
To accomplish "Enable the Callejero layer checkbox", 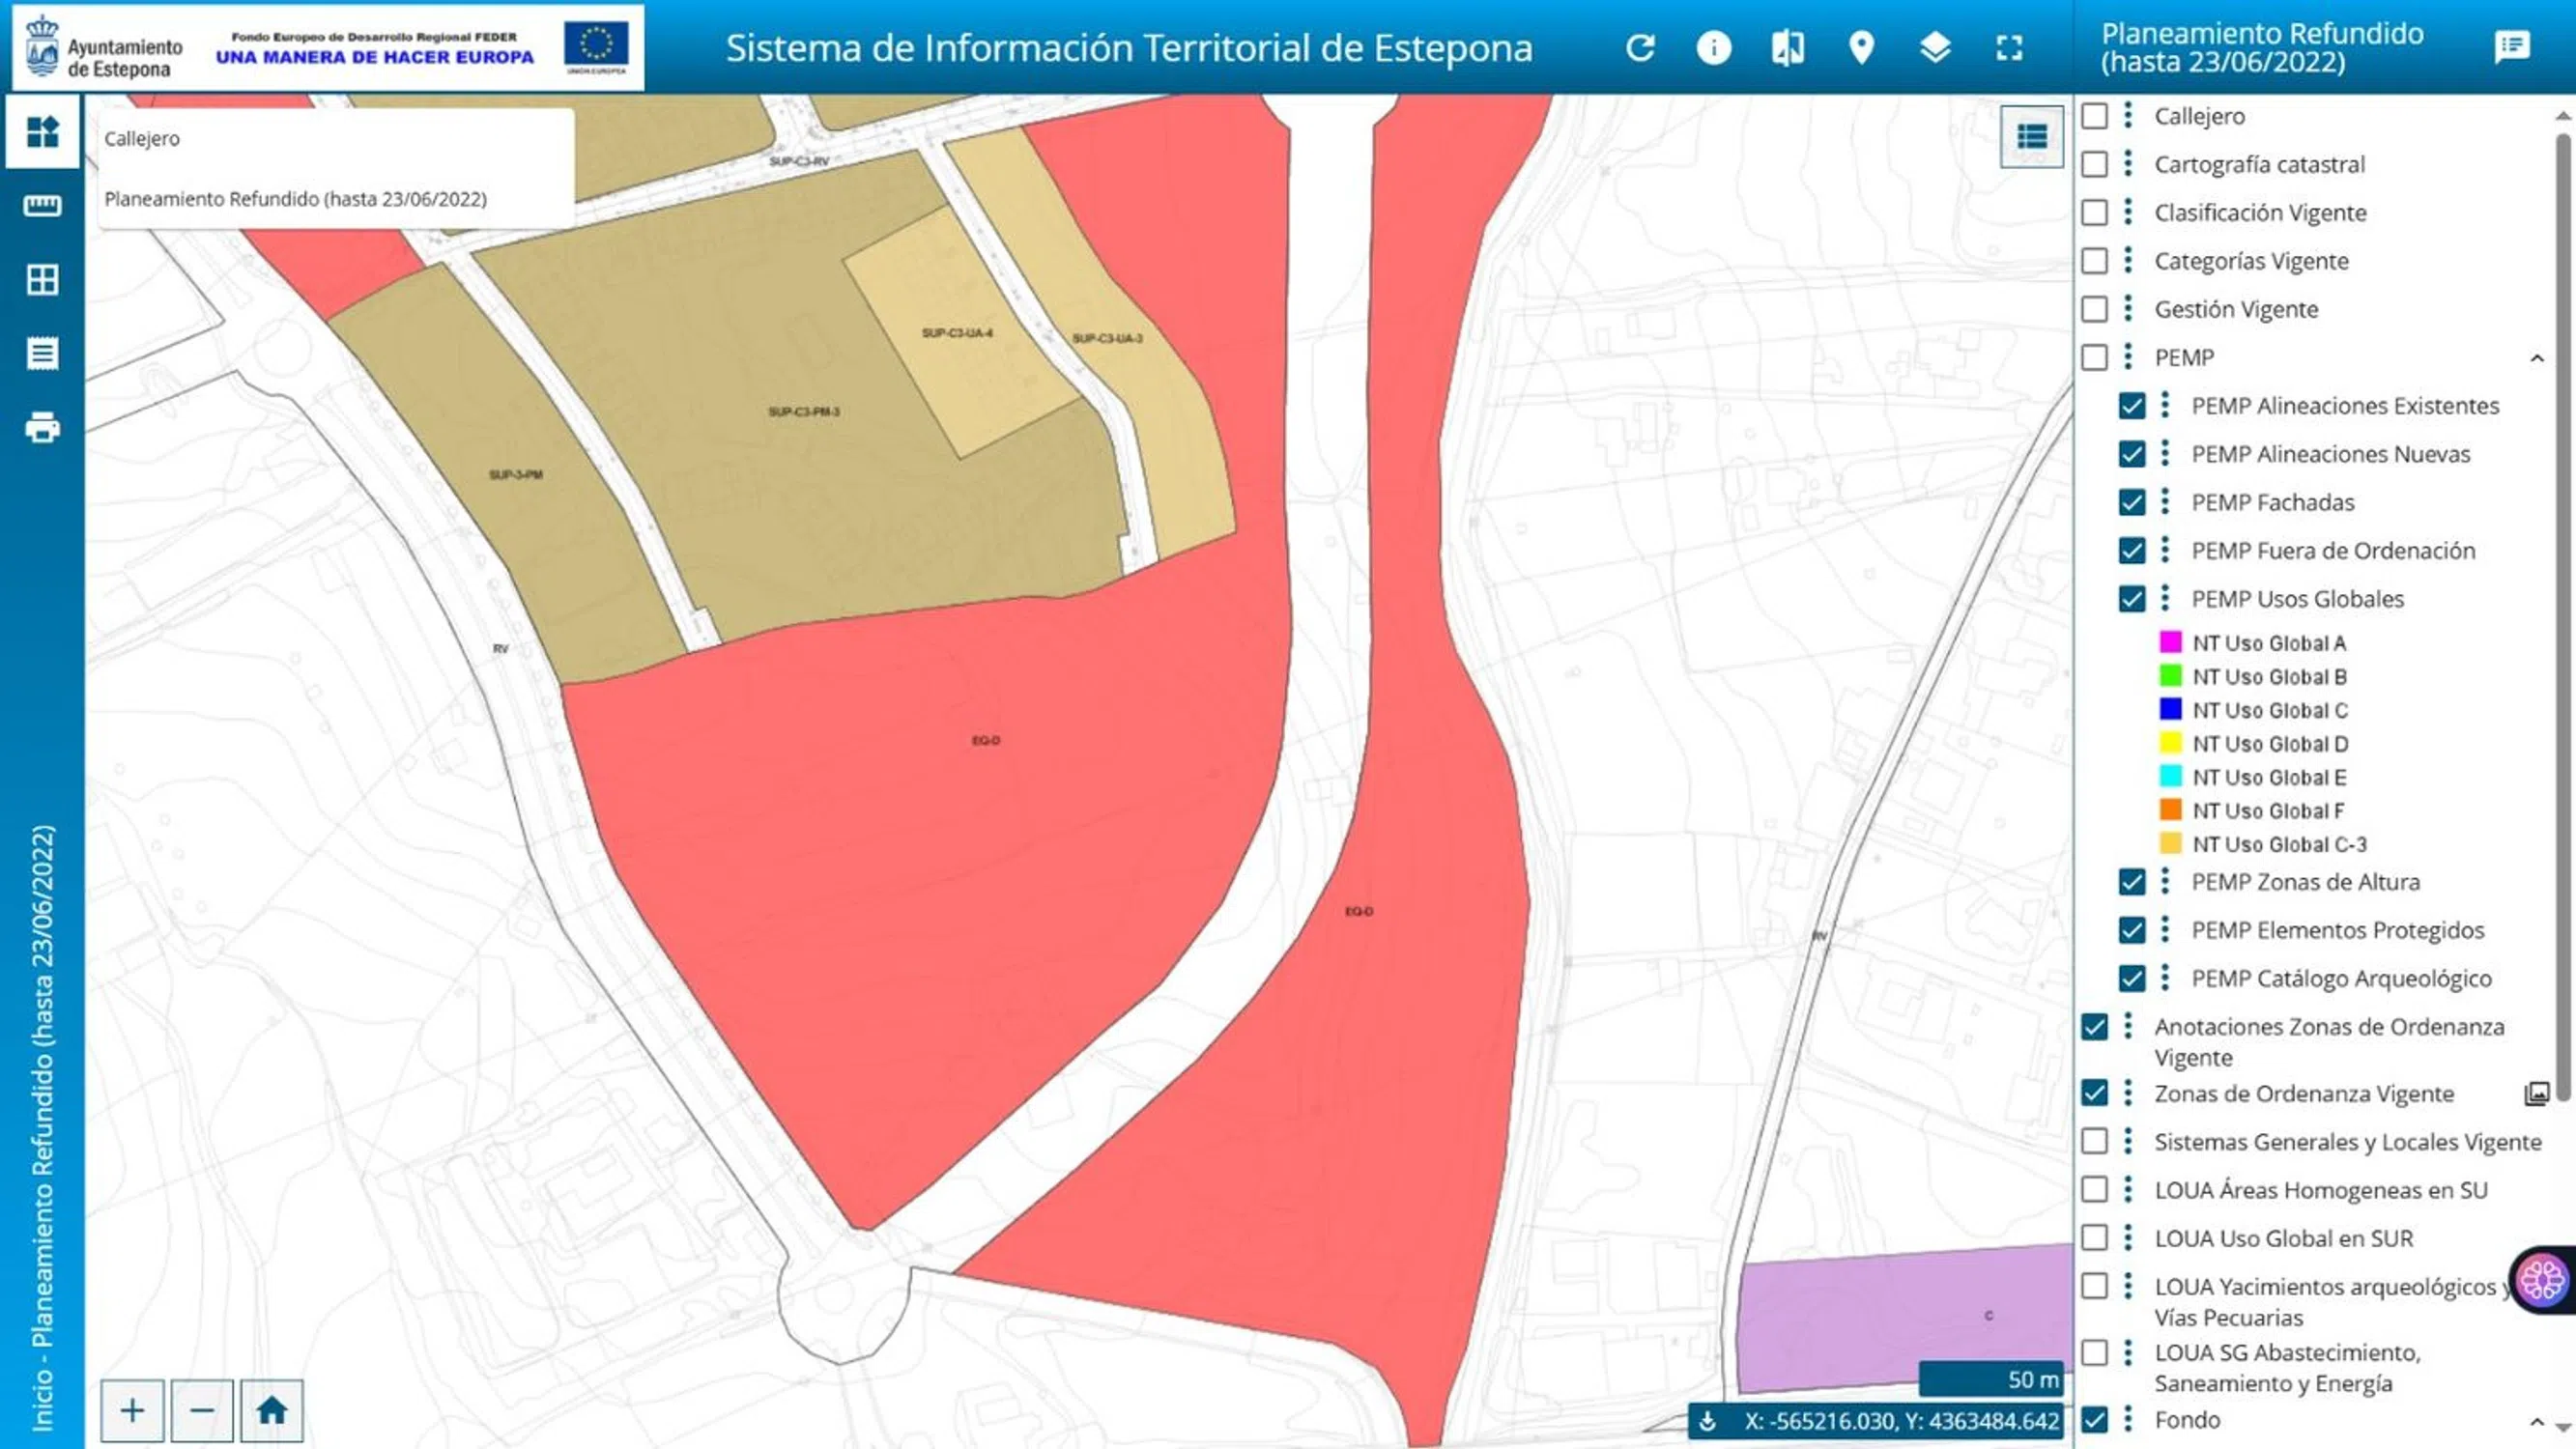I will [2094, 116].
